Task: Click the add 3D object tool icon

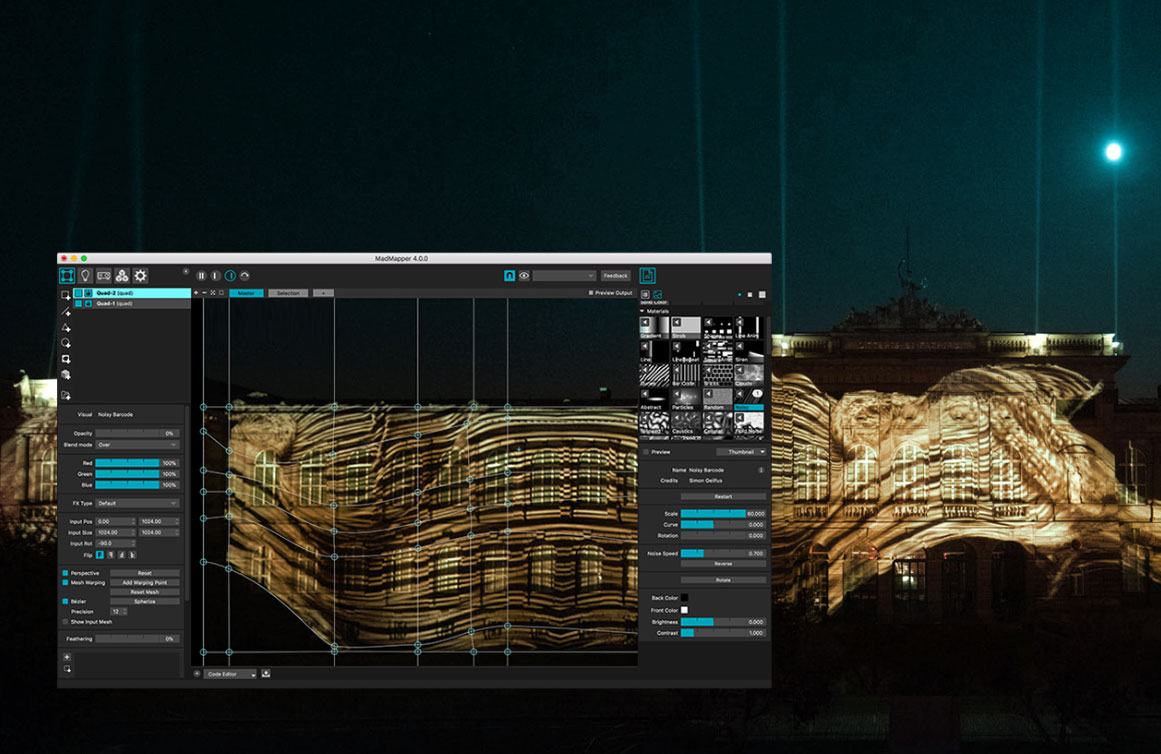Action: pos(66,375)
